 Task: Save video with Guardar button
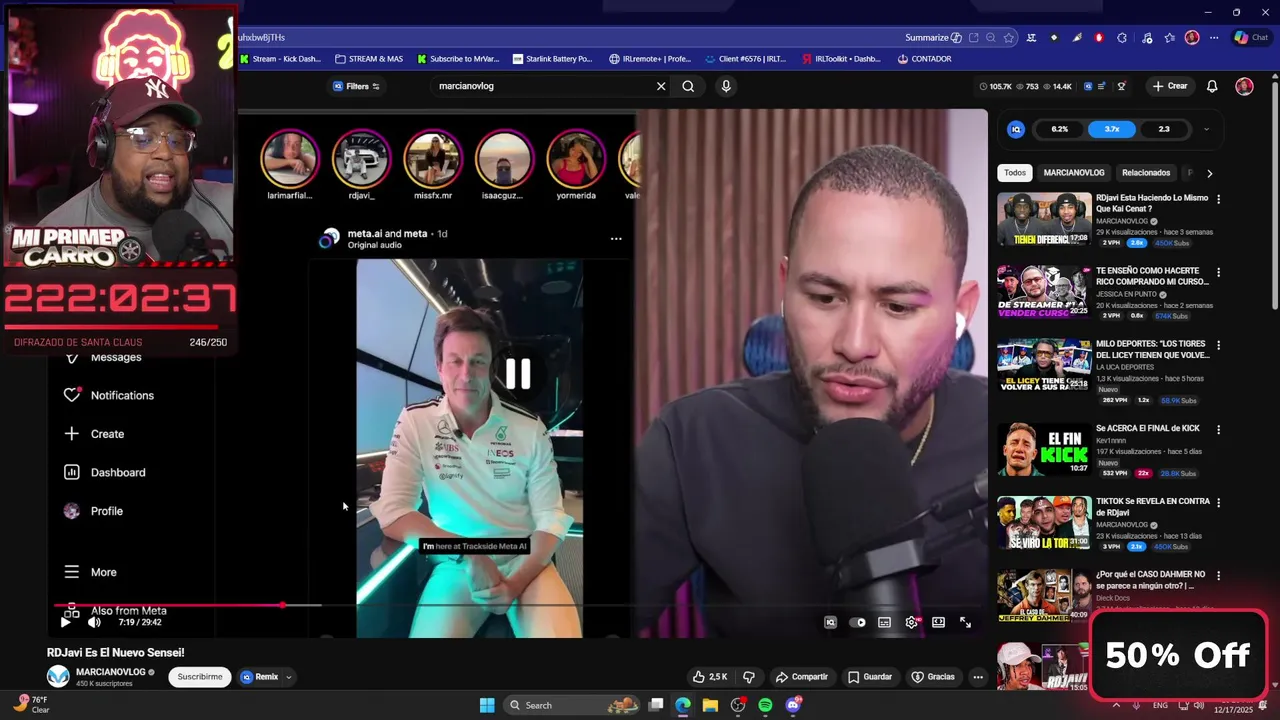(x=870, y=677)
